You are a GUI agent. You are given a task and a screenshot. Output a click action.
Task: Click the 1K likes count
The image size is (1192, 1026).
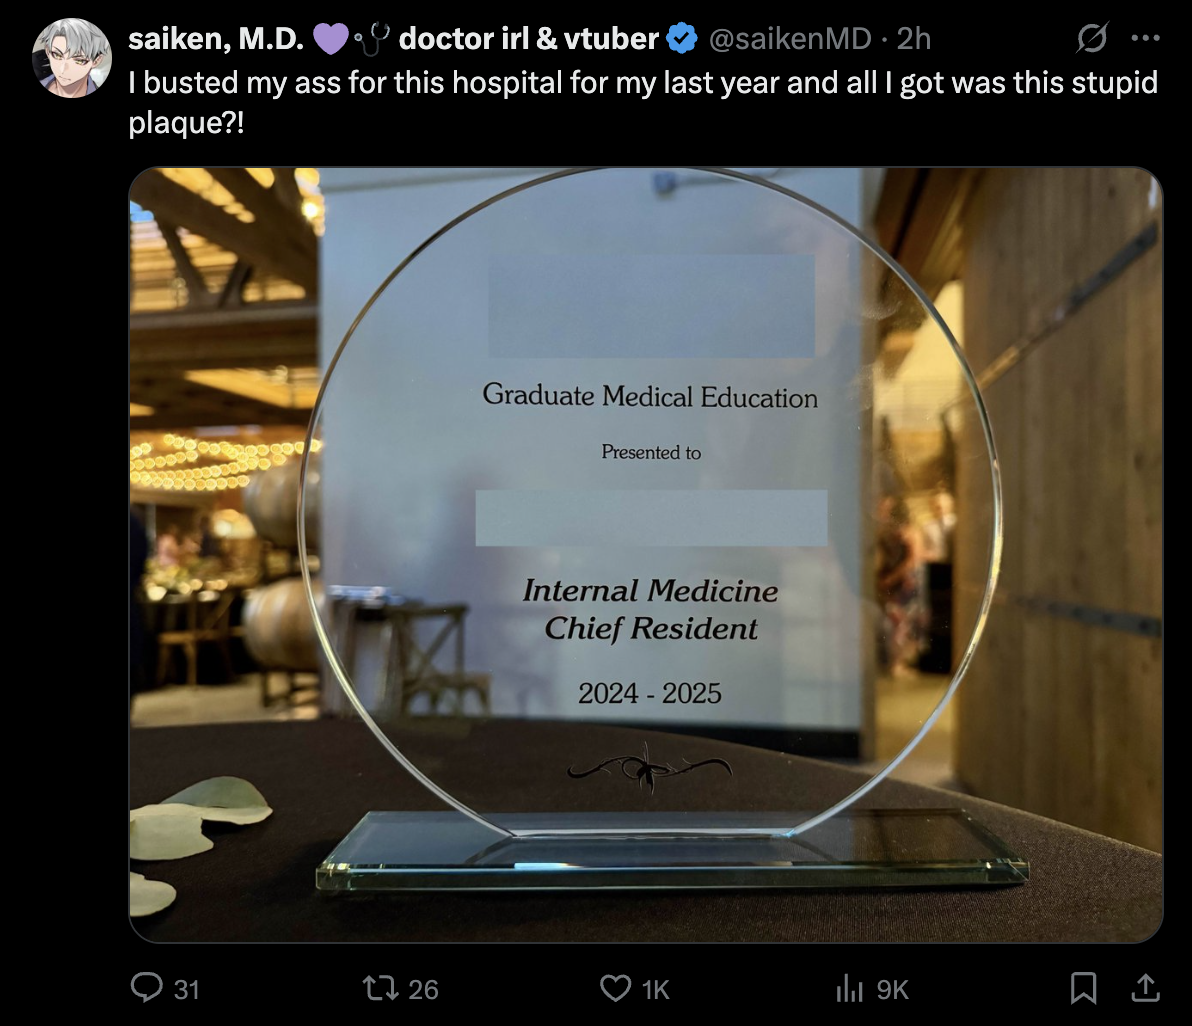tap(655, 989)
